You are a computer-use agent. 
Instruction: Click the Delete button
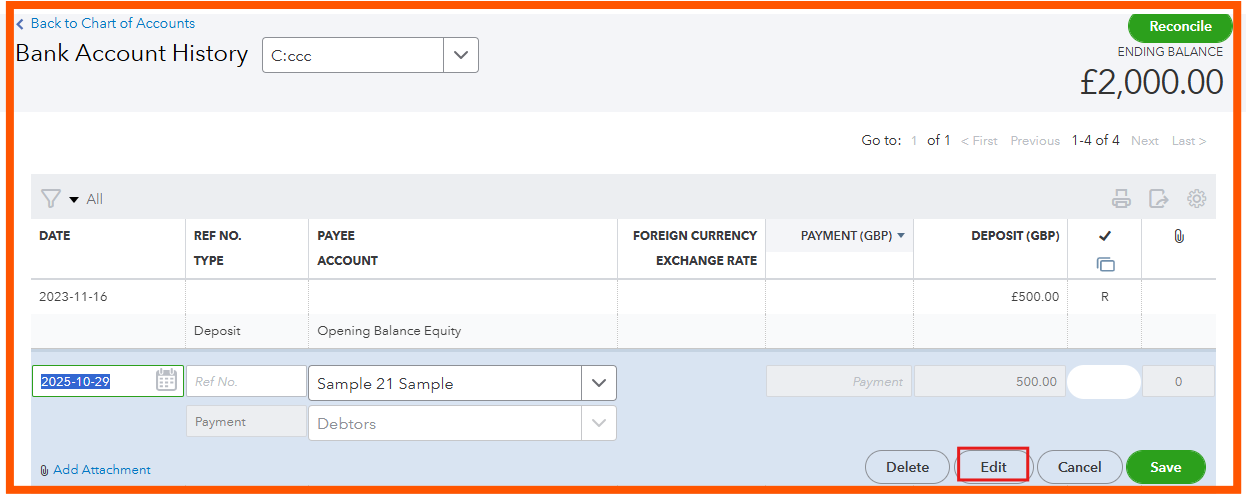coord(907,467)
